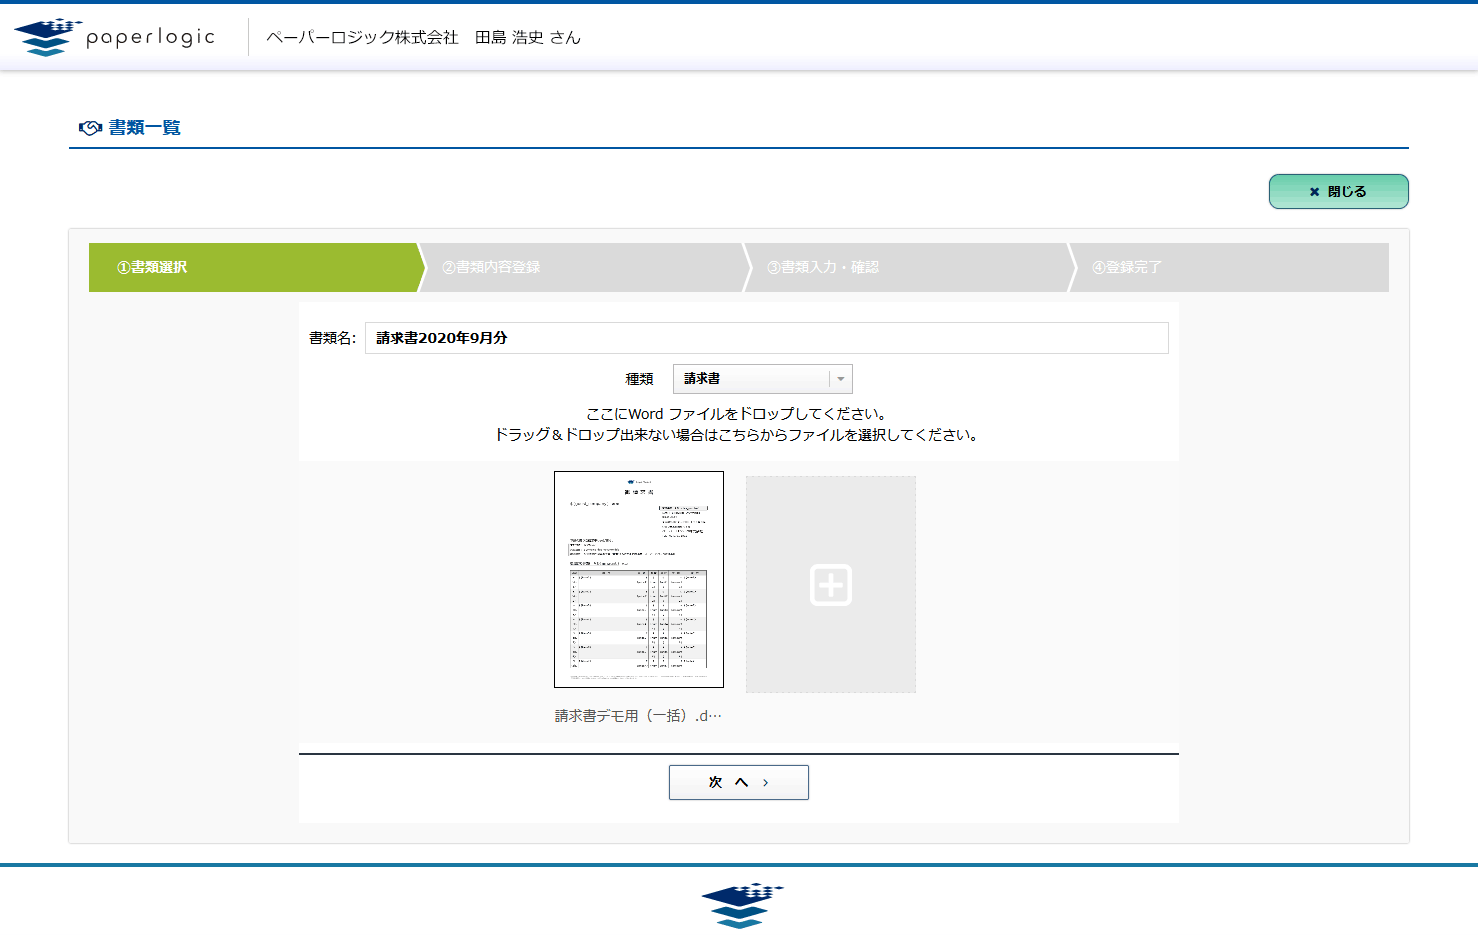The image size is (1478, 935).
Task: Open the uploaded invoice document thumbnail
Action: click(x=638, y=579)
